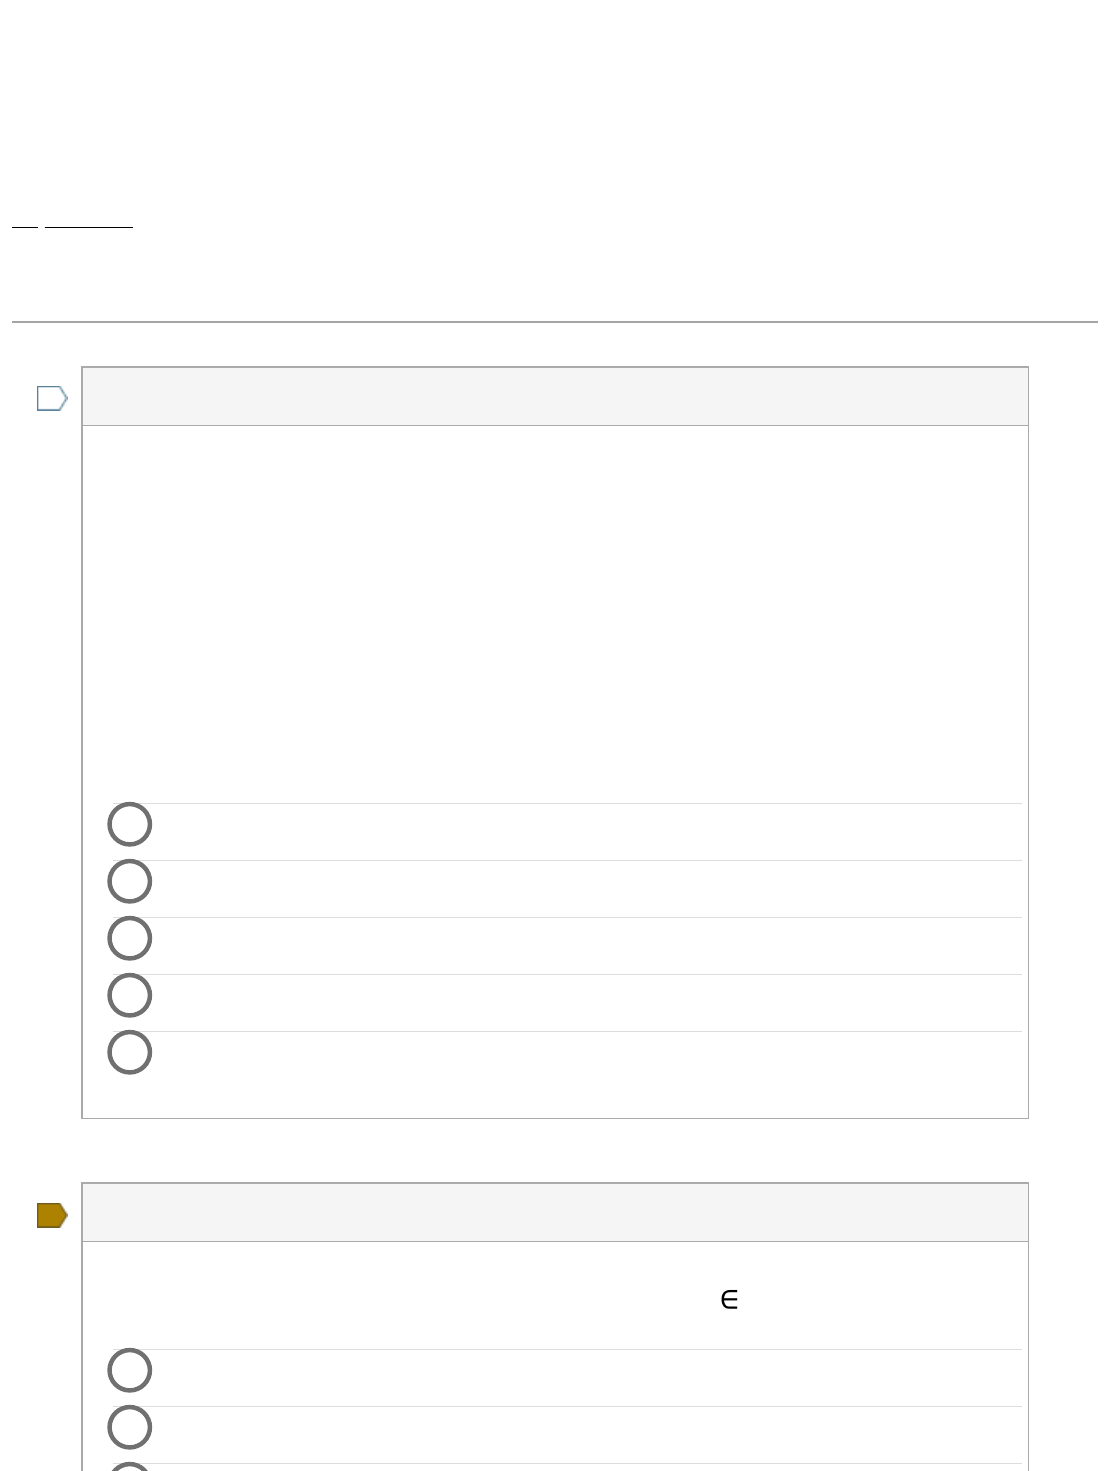Choose the second radio option in the second question

click(x=130, y=1427)
